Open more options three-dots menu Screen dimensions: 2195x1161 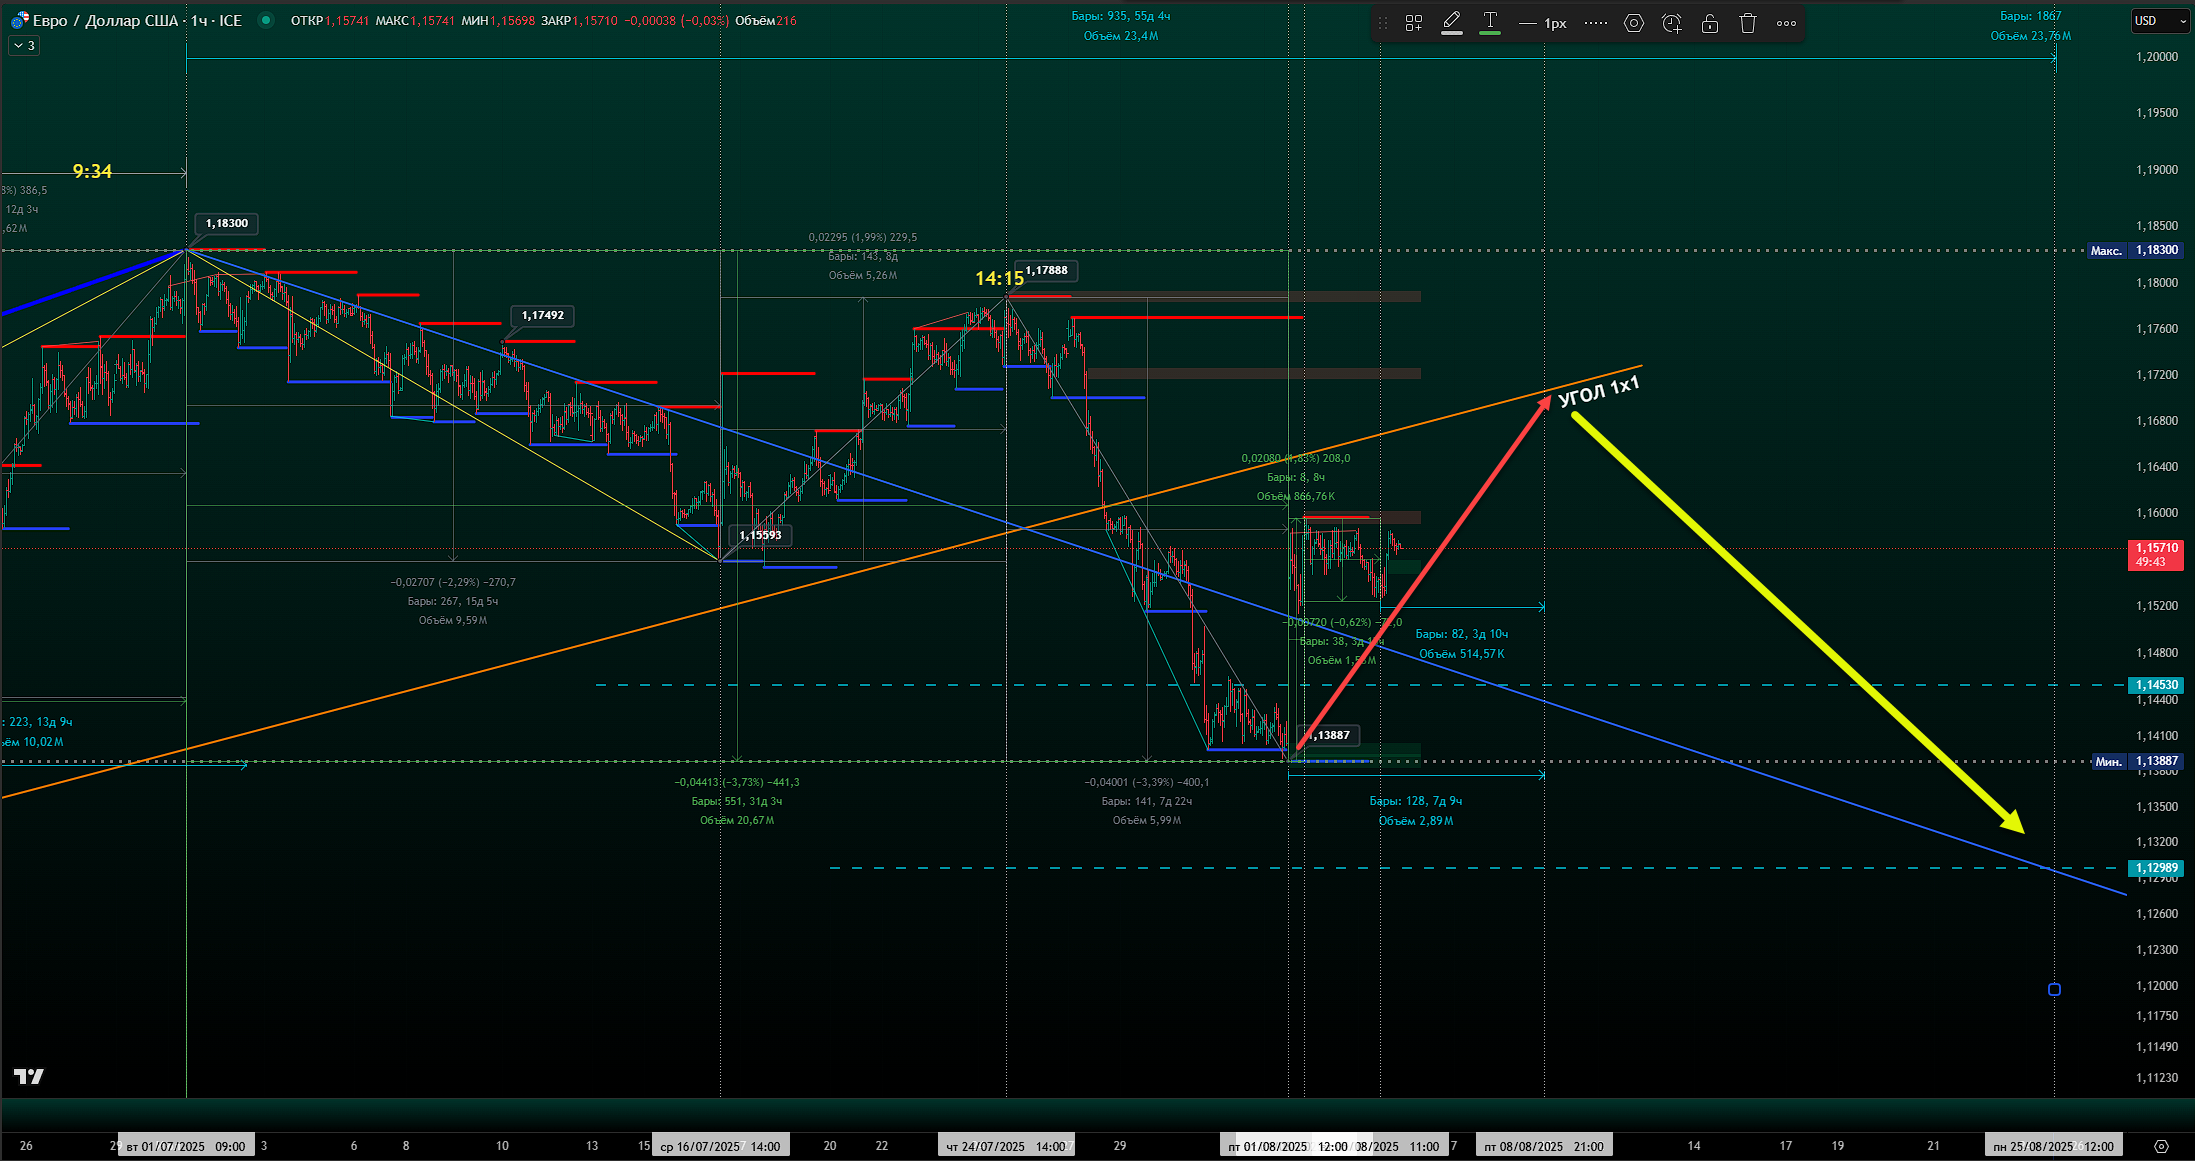point(1787,23)
